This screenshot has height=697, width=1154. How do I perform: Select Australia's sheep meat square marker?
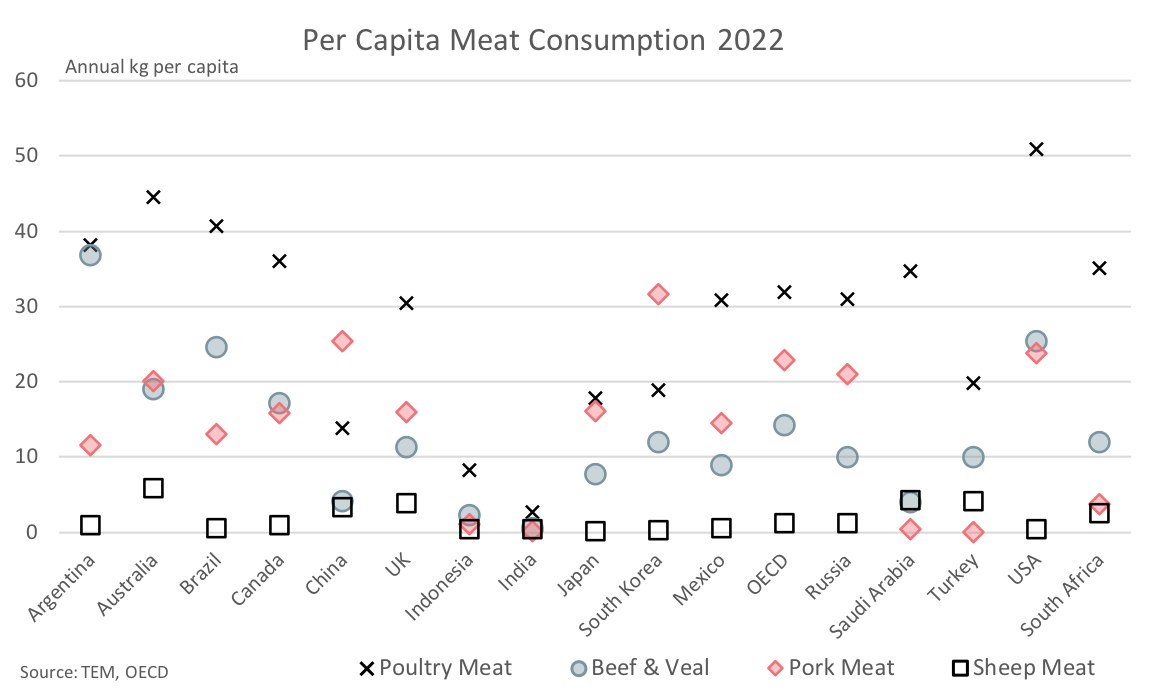tap(153, 488)
